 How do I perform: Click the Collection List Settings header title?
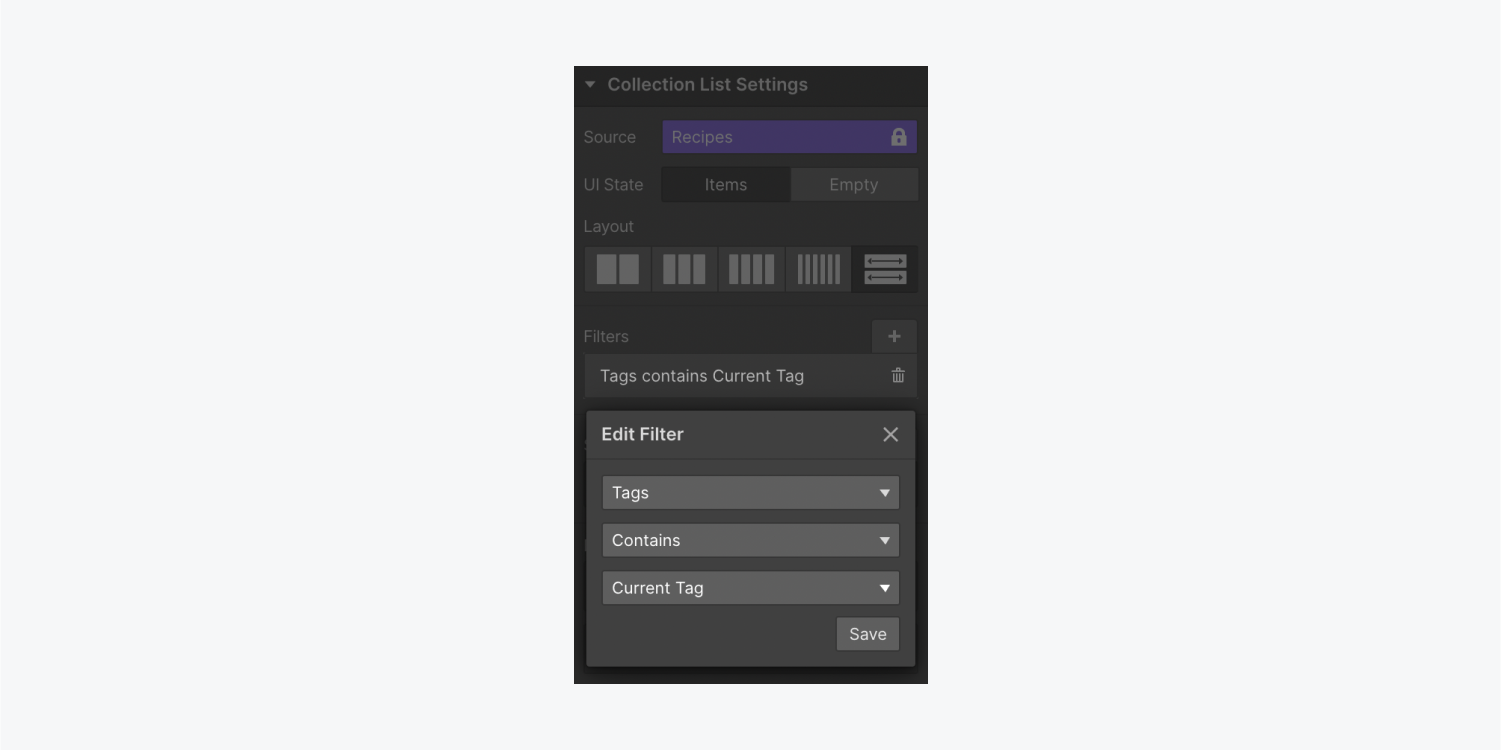(x=708, y=85)
